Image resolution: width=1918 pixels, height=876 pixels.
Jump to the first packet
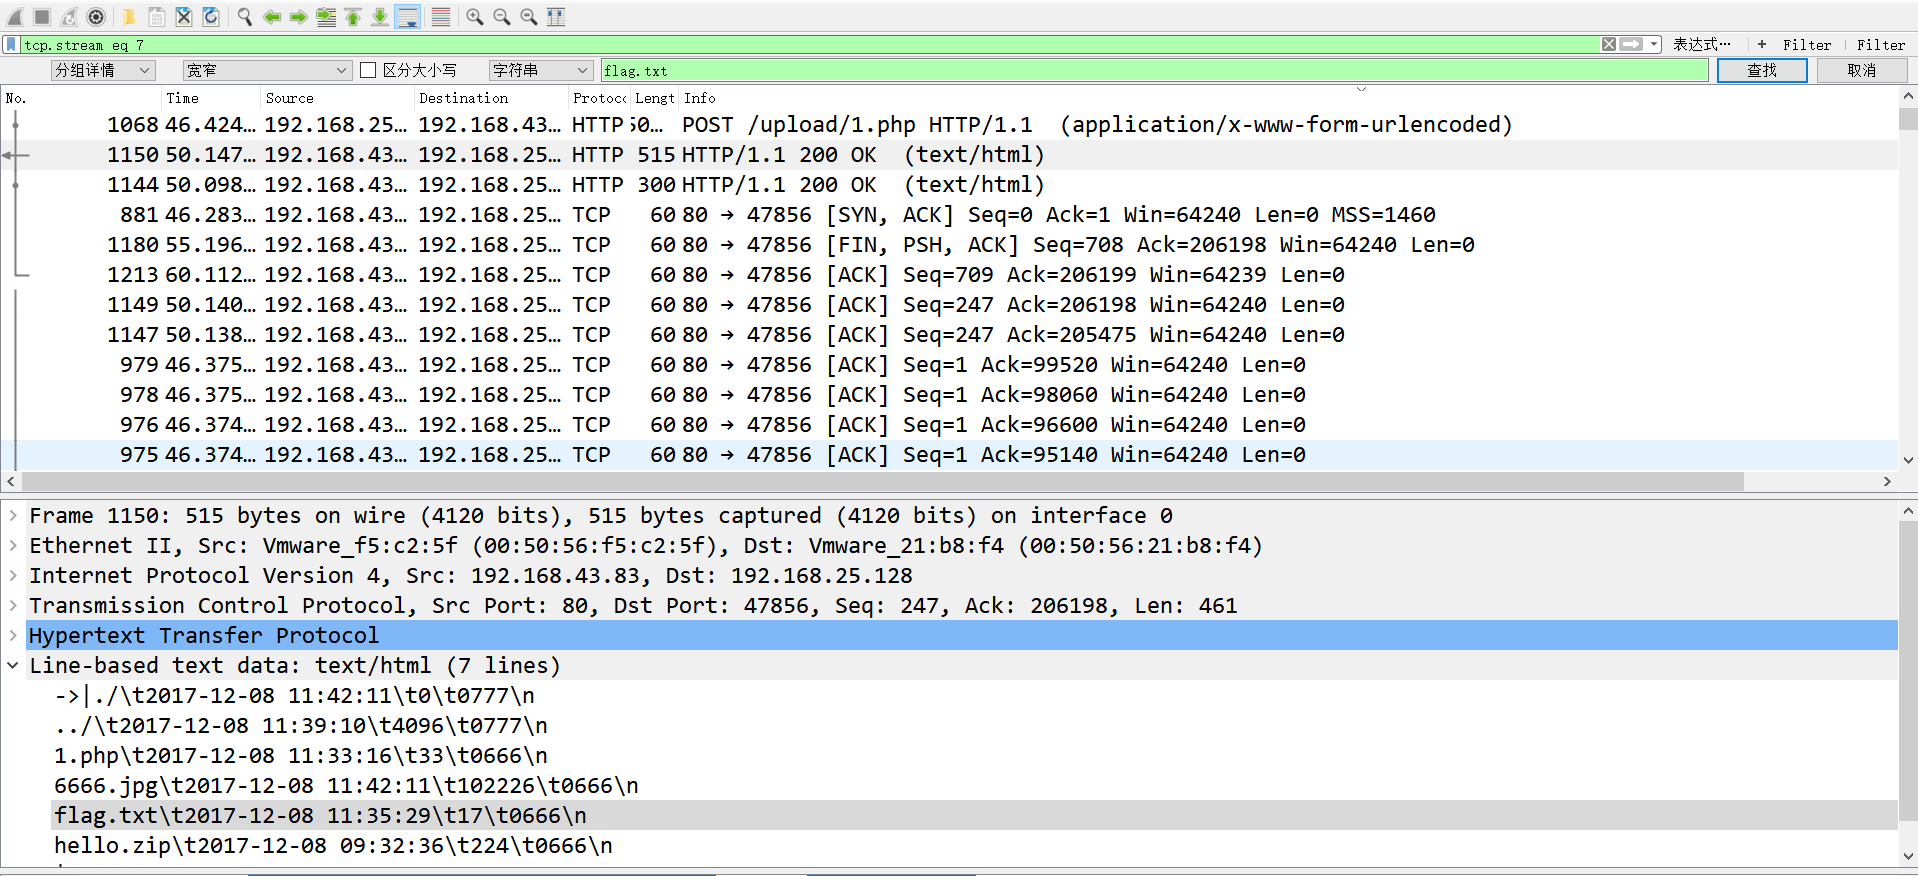pos(353,17)
